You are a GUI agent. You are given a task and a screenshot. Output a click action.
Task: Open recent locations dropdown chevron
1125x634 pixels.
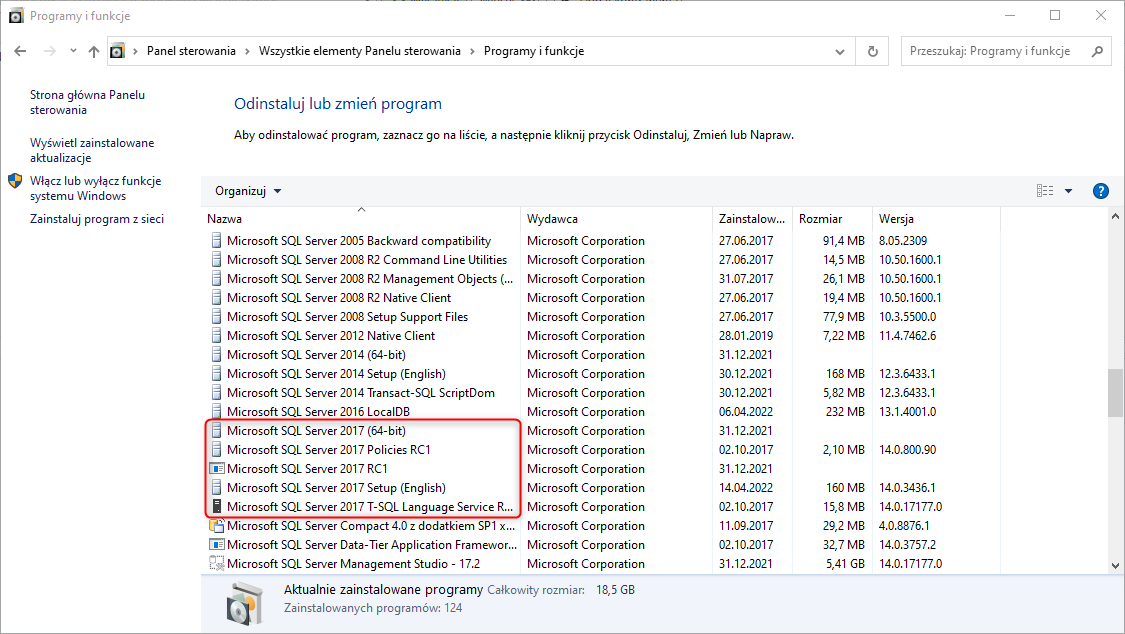pyautogui.click(x=73, y=51)
